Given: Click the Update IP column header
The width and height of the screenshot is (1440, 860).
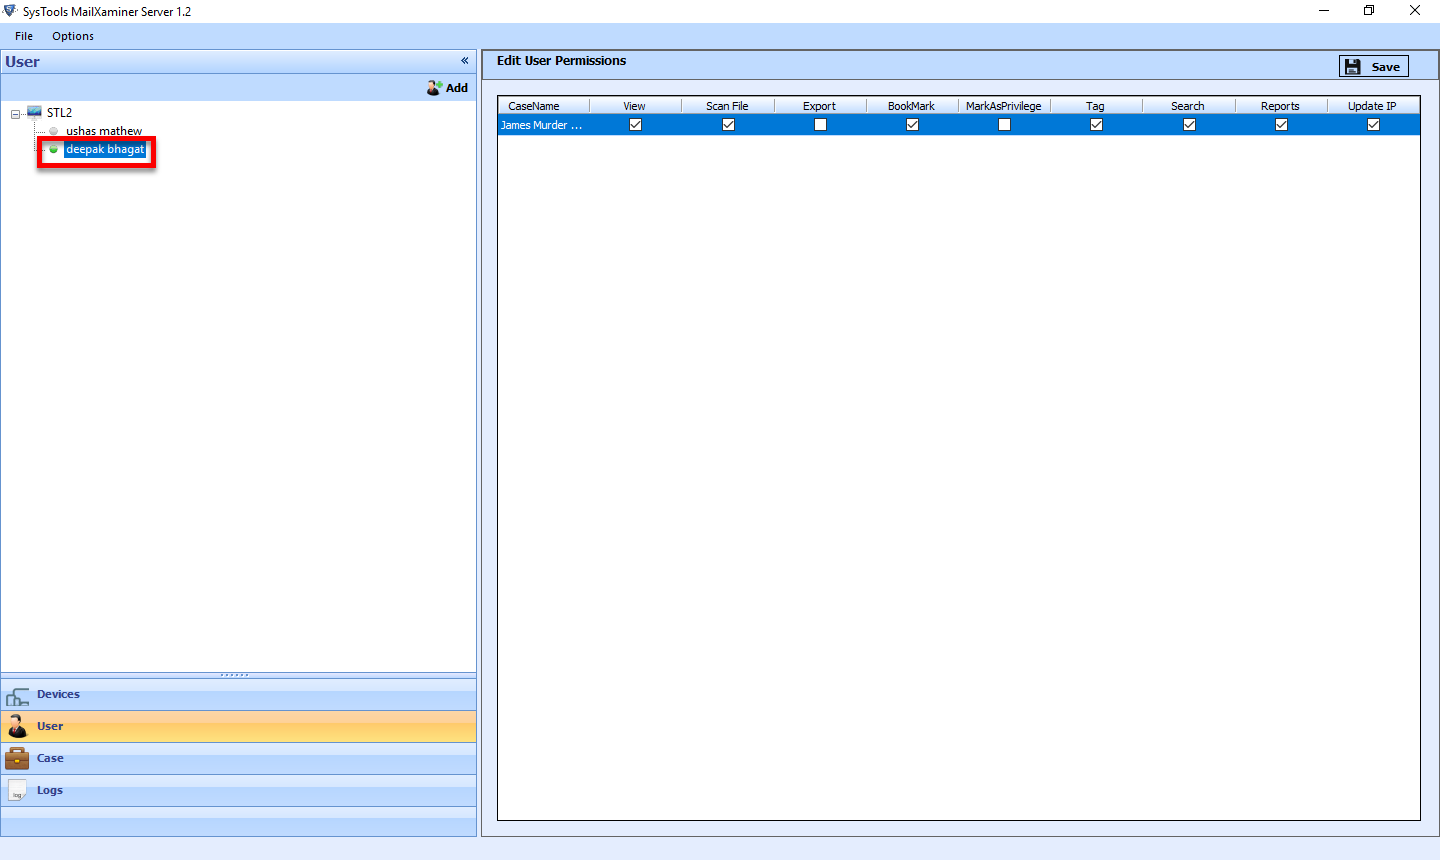Looking at the screenshot, I should (x=1373, y=106).
